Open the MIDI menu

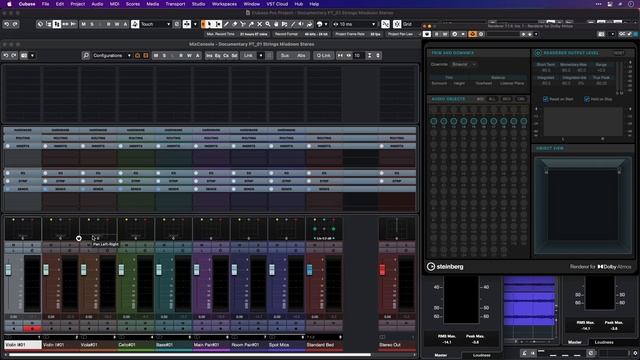114,4
